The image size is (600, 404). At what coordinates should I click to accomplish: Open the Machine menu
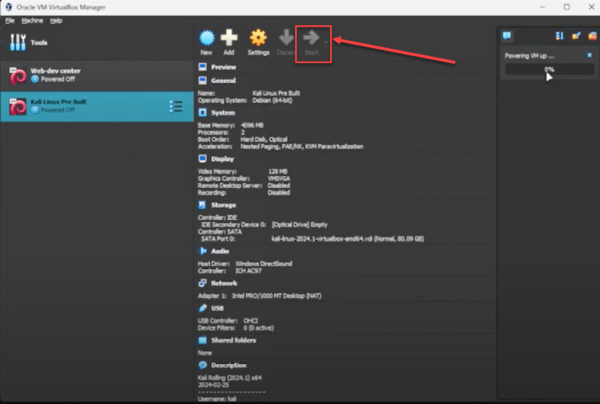pos(30,20)
